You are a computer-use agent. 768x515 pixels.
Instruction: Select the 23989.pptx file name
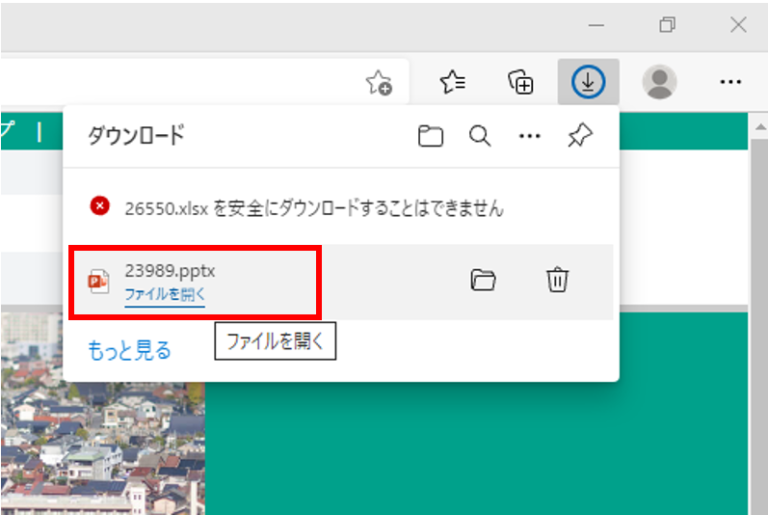[x=170, y=270]
